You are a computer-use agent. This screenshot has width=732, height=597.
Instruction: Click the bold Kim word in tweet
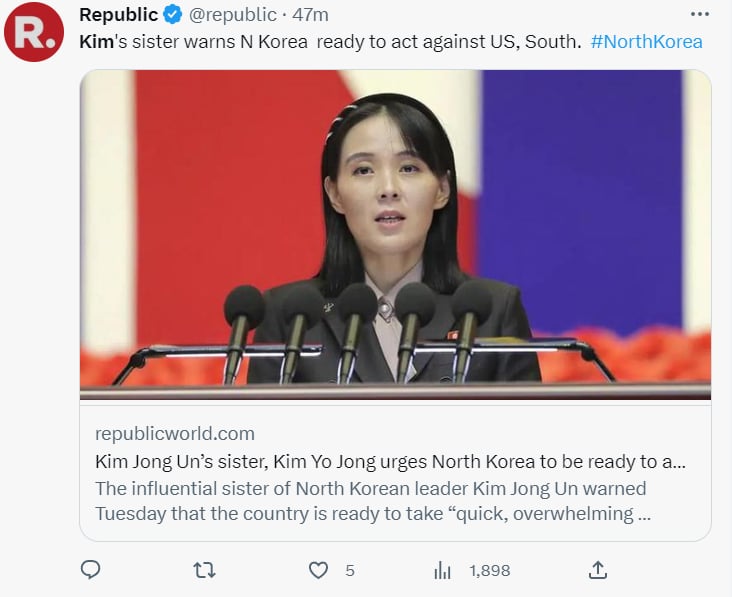(x=97, y=42)
